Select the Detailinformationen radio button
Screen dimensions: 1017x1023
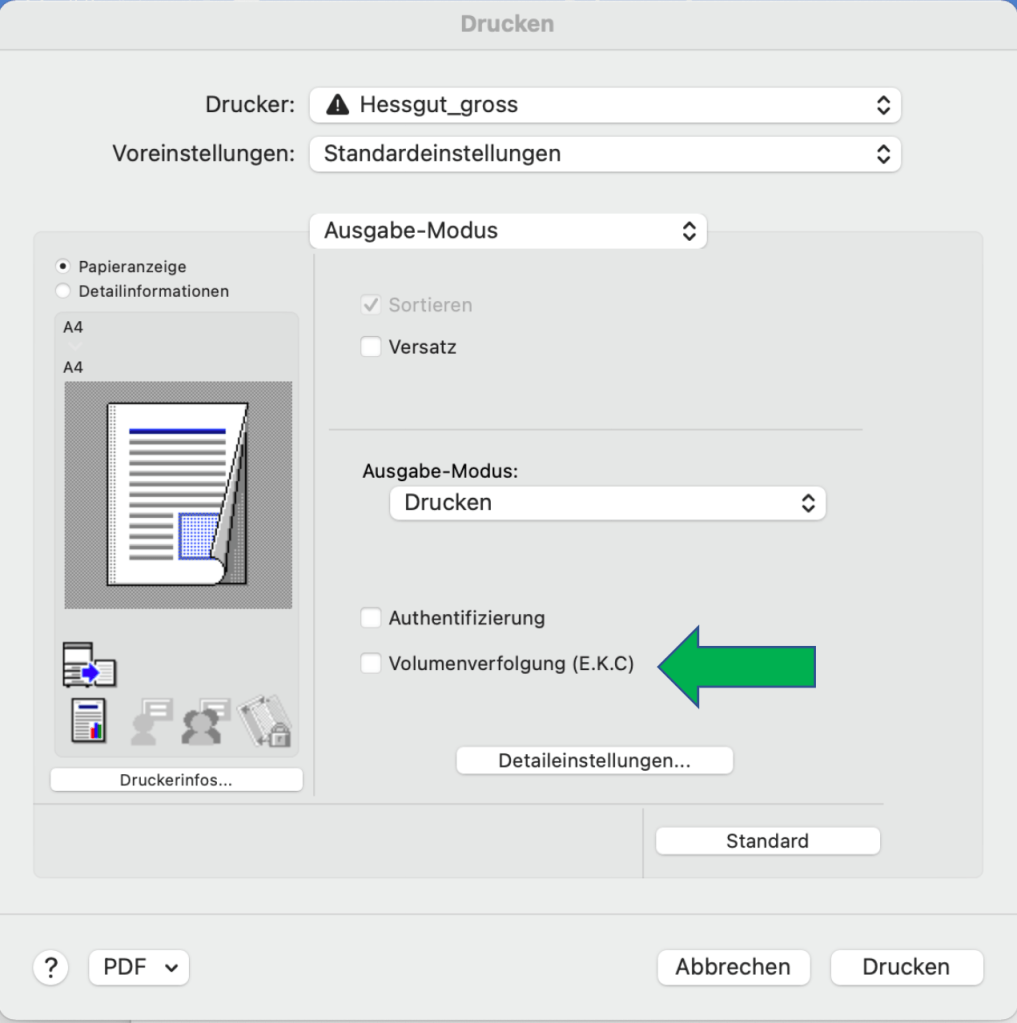pyautogui.click(x=64, y=292)
